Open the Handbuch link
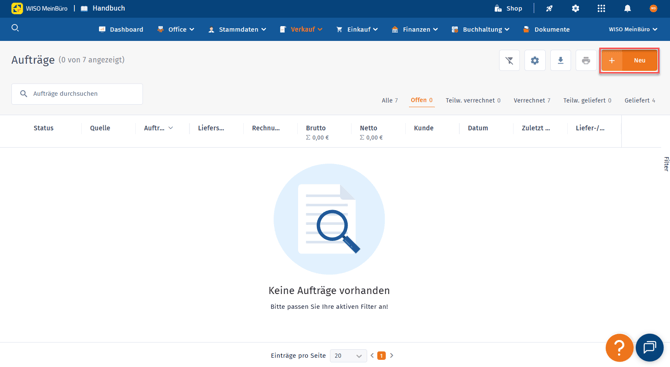This screenshot has width=670, height=367. point(103,8)
